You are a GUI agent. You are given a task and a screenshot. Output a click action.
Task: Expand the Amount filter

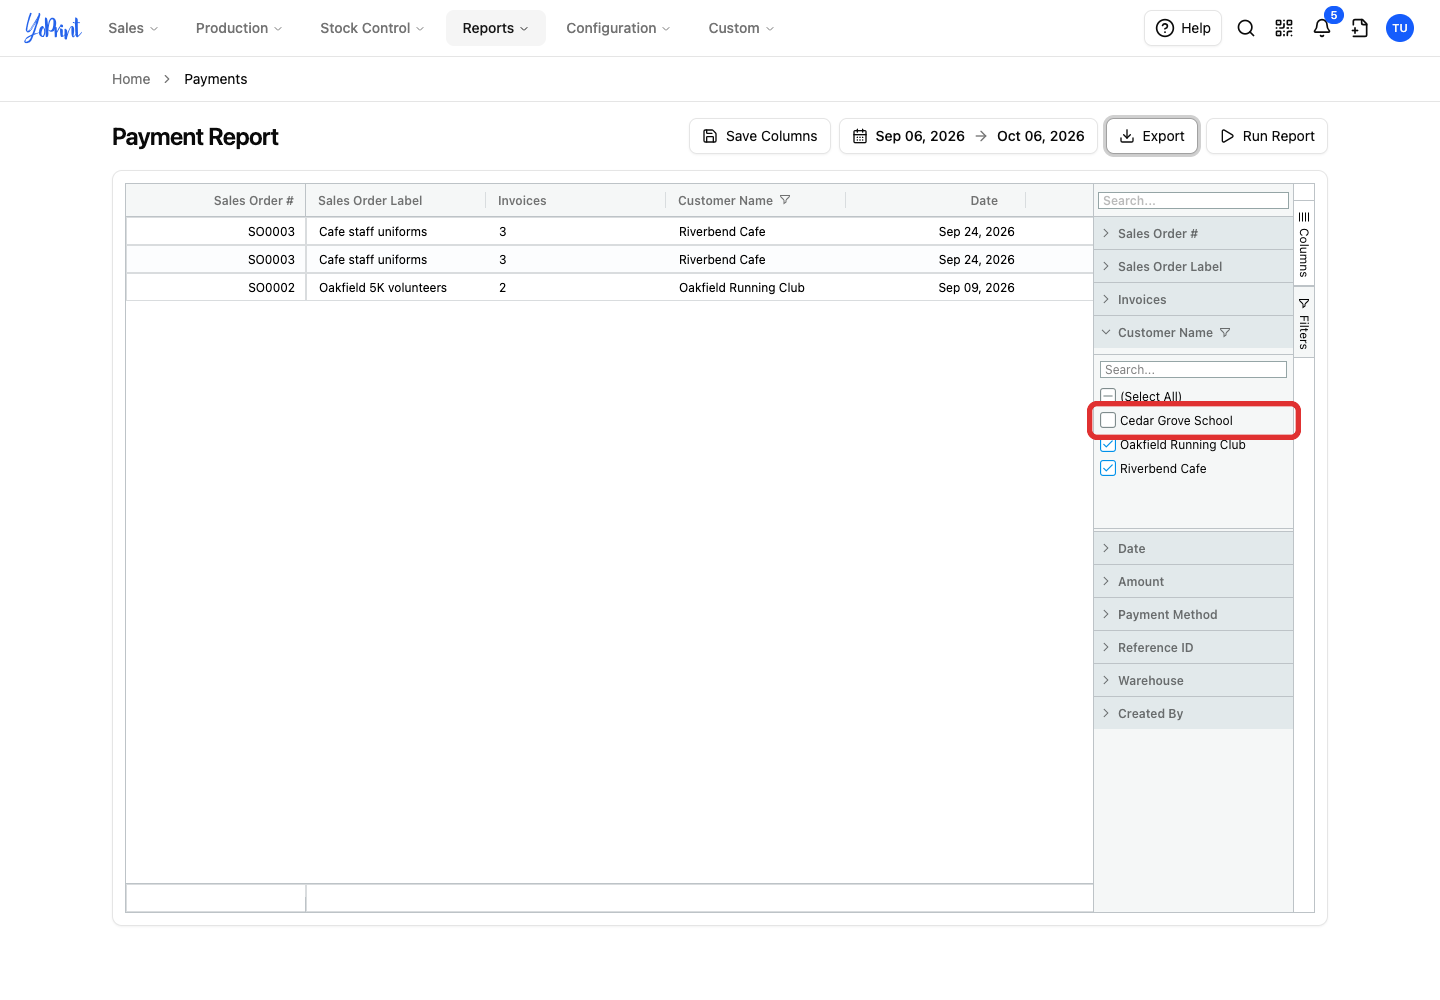[x=1193, y=582]
